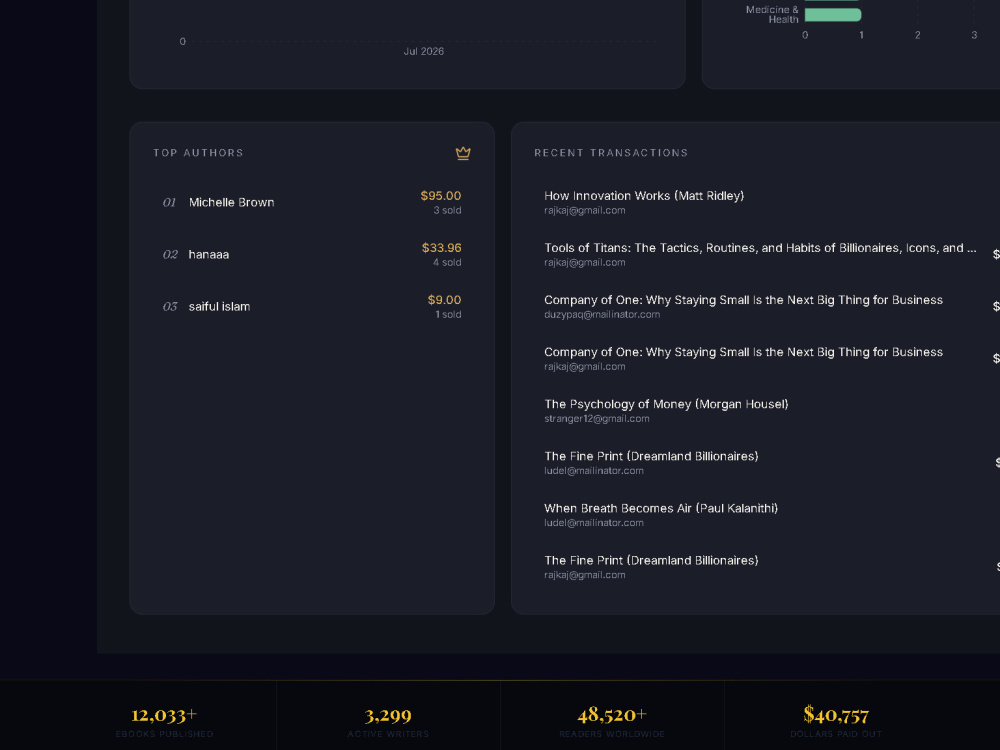Click the $9.00 earnings value

coord(444,300)
